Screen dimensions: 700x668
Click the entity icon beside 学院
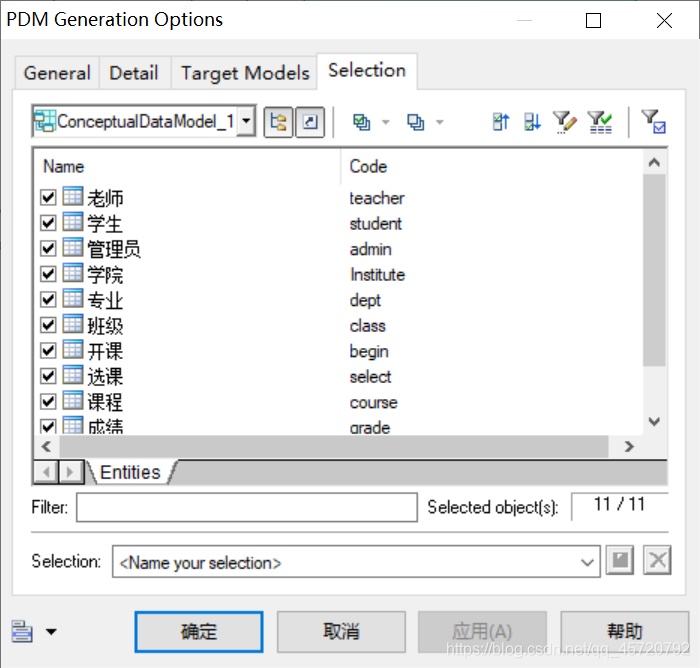pos(72,272)
